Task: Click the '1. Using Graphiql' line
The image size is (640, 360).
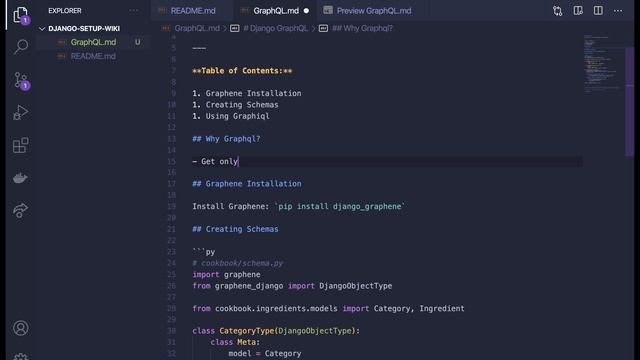Action: [x=231, y=116]
